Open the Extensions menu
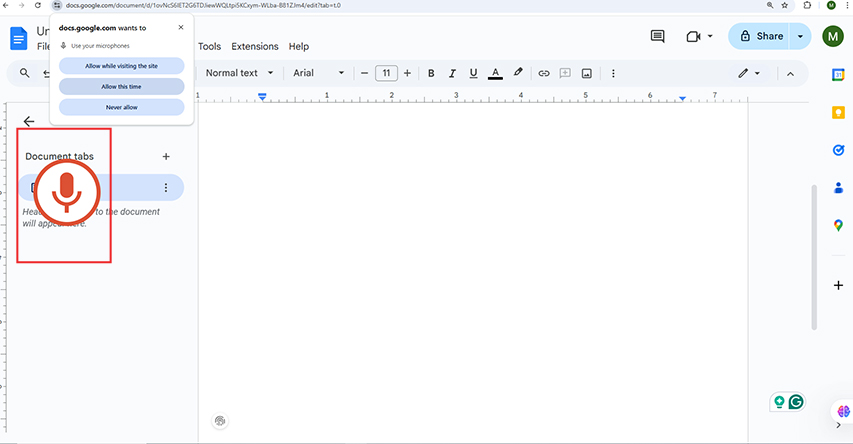 tap(255, 46)
